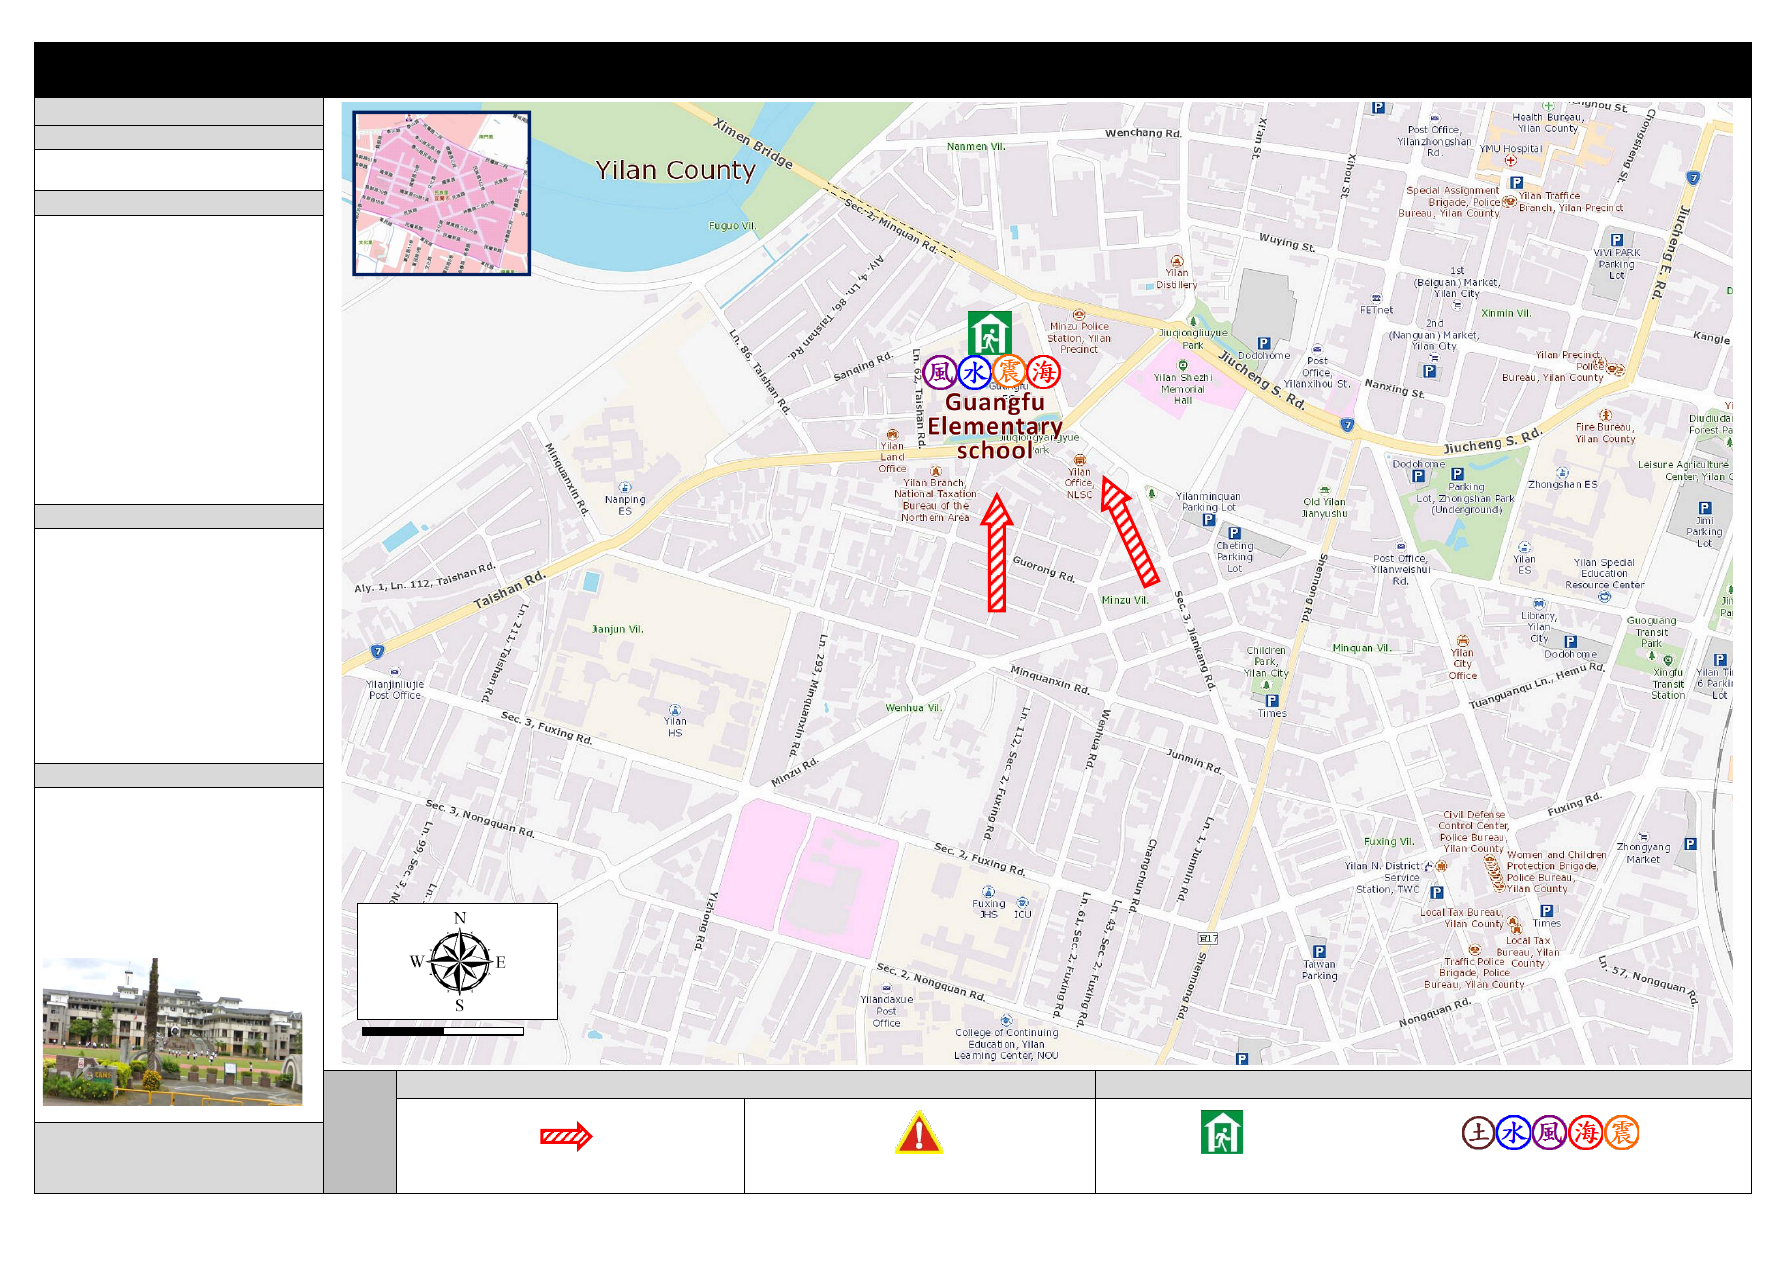Click the 'Minquan Vil.' village label
Viewport: 1786px width, 1263px height.
[1362, 648]
